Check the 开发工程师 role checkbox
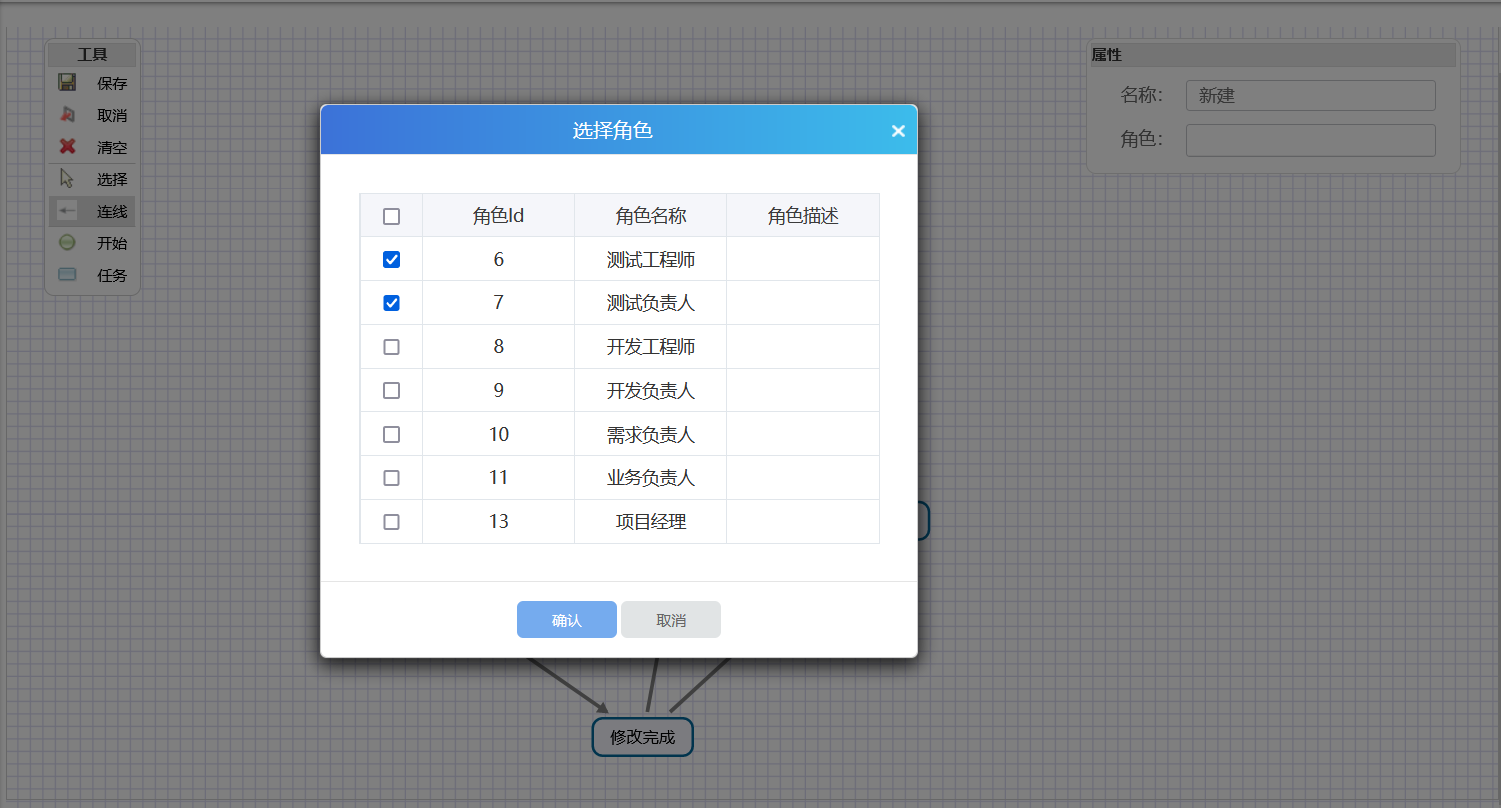1501x808 pixels. 391,347
